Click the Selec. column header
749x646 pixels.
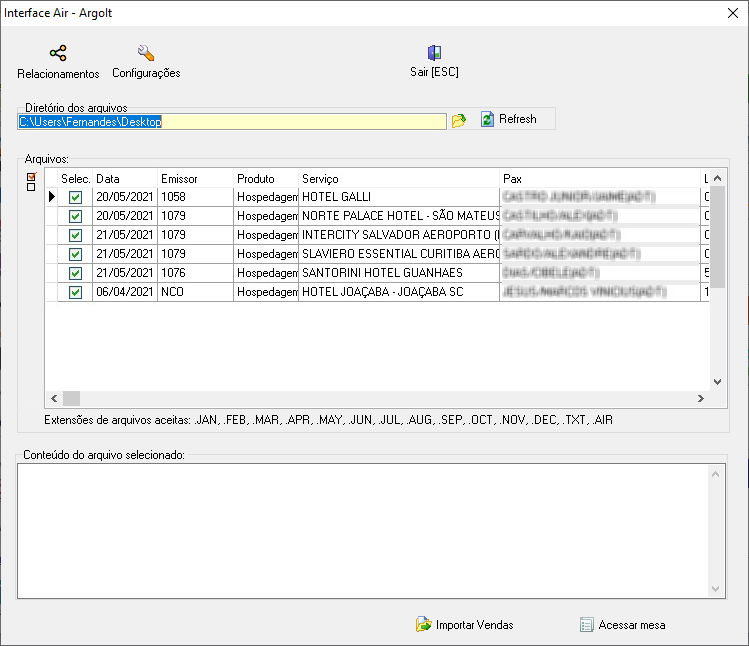click(x=75, y=179)
